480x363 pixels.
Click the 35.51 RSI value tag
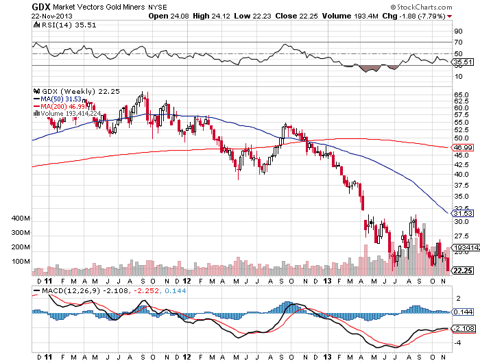(x=463, y=62)
